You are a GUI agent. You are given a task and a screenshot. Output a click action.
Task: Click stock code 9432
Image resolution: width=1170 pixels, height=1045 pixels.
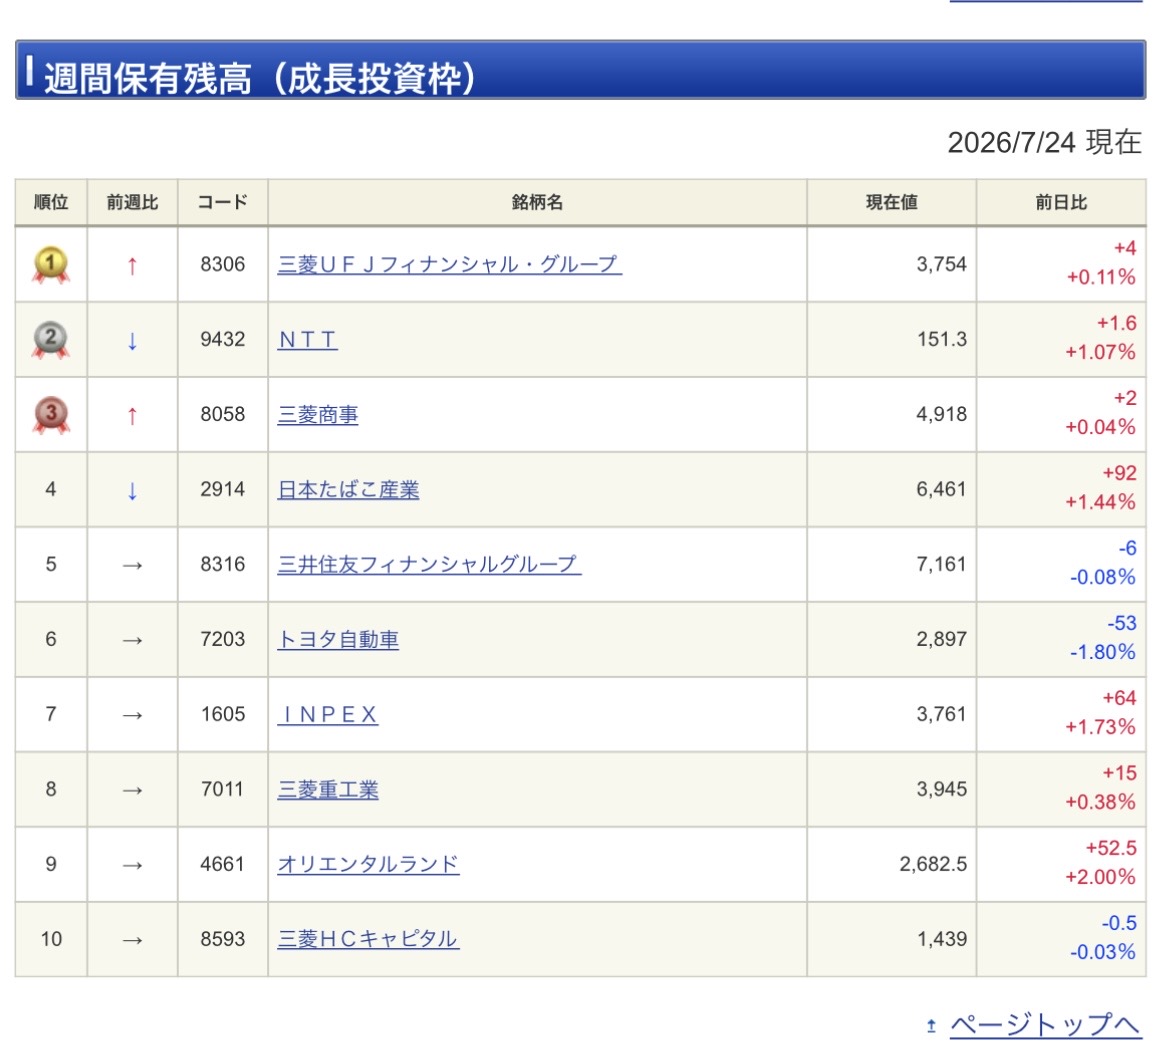[222, 340]
